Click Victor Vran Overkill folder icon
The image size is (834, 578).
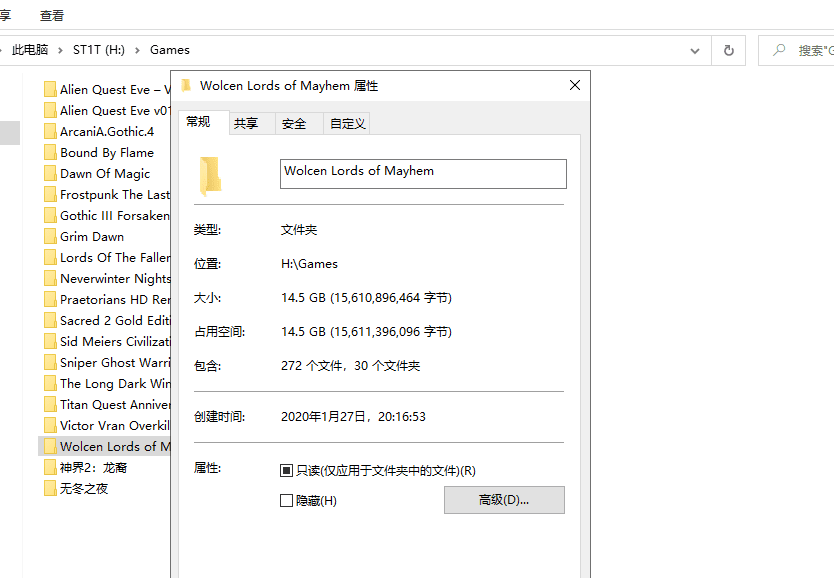click(51, 425)
